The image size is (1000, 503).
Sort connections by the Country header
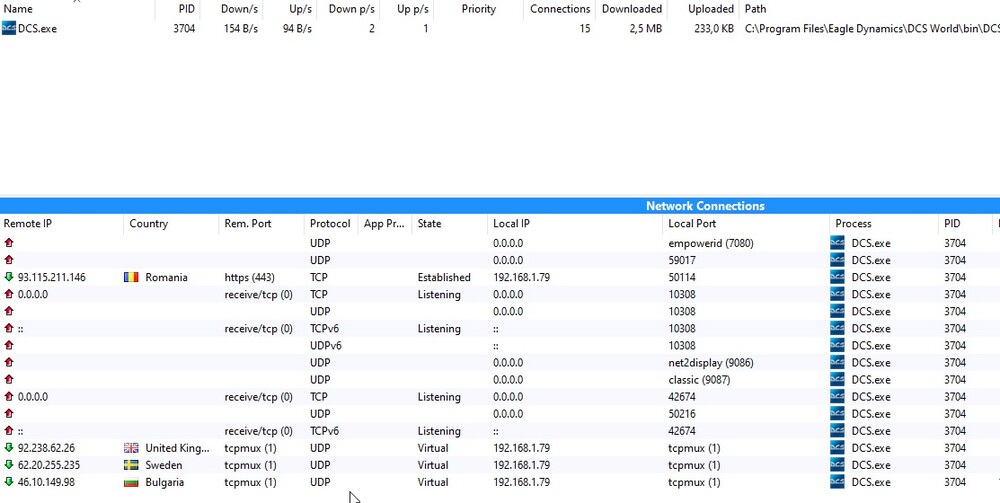pyautogui.click(x=149, y=223)
